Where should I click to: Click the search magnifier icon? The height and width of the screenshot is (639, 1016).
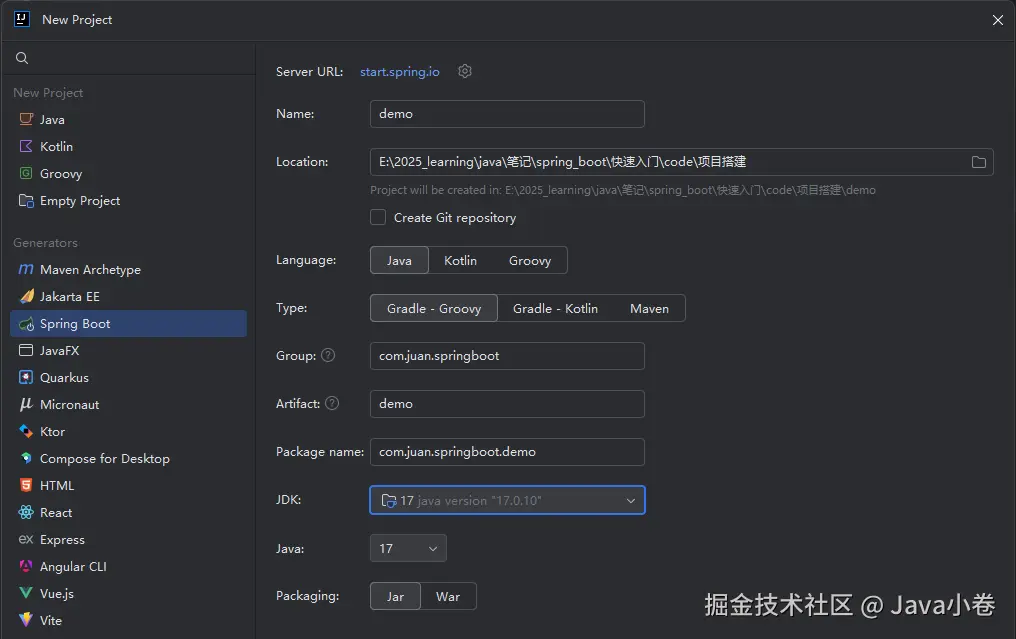coord(22,58)
